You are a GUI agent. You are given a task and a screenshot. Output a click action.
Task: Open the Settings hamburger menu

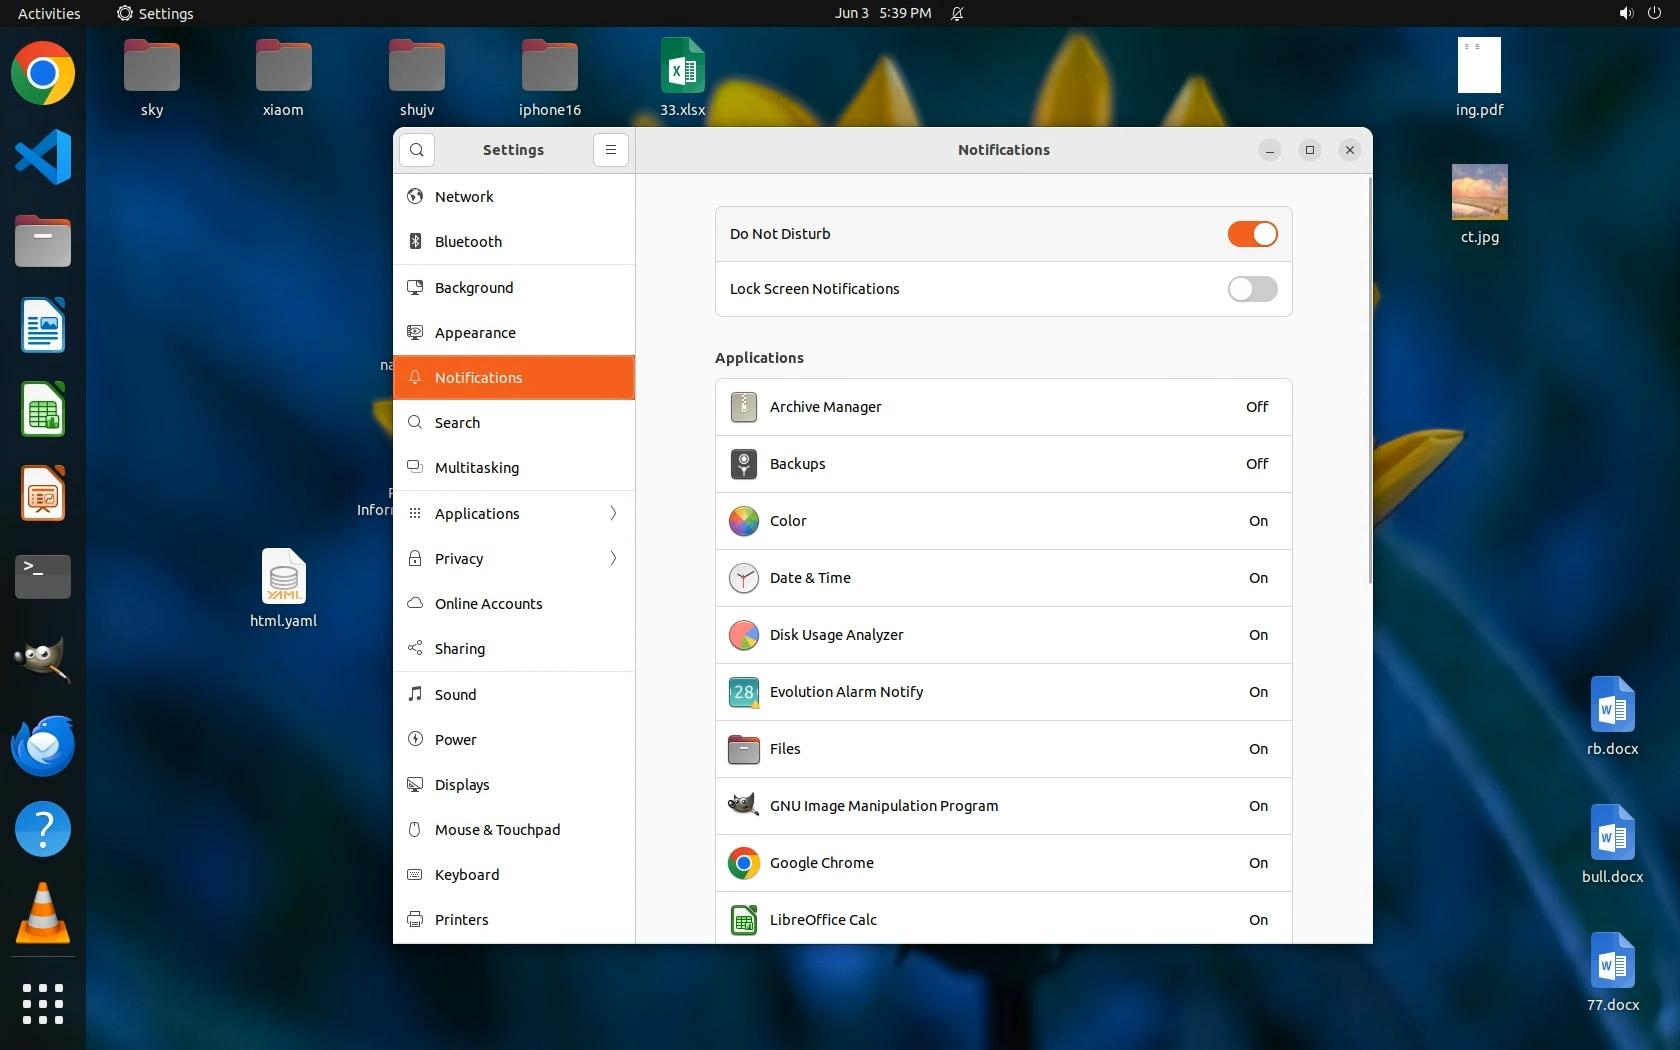[x=610, y=150]
